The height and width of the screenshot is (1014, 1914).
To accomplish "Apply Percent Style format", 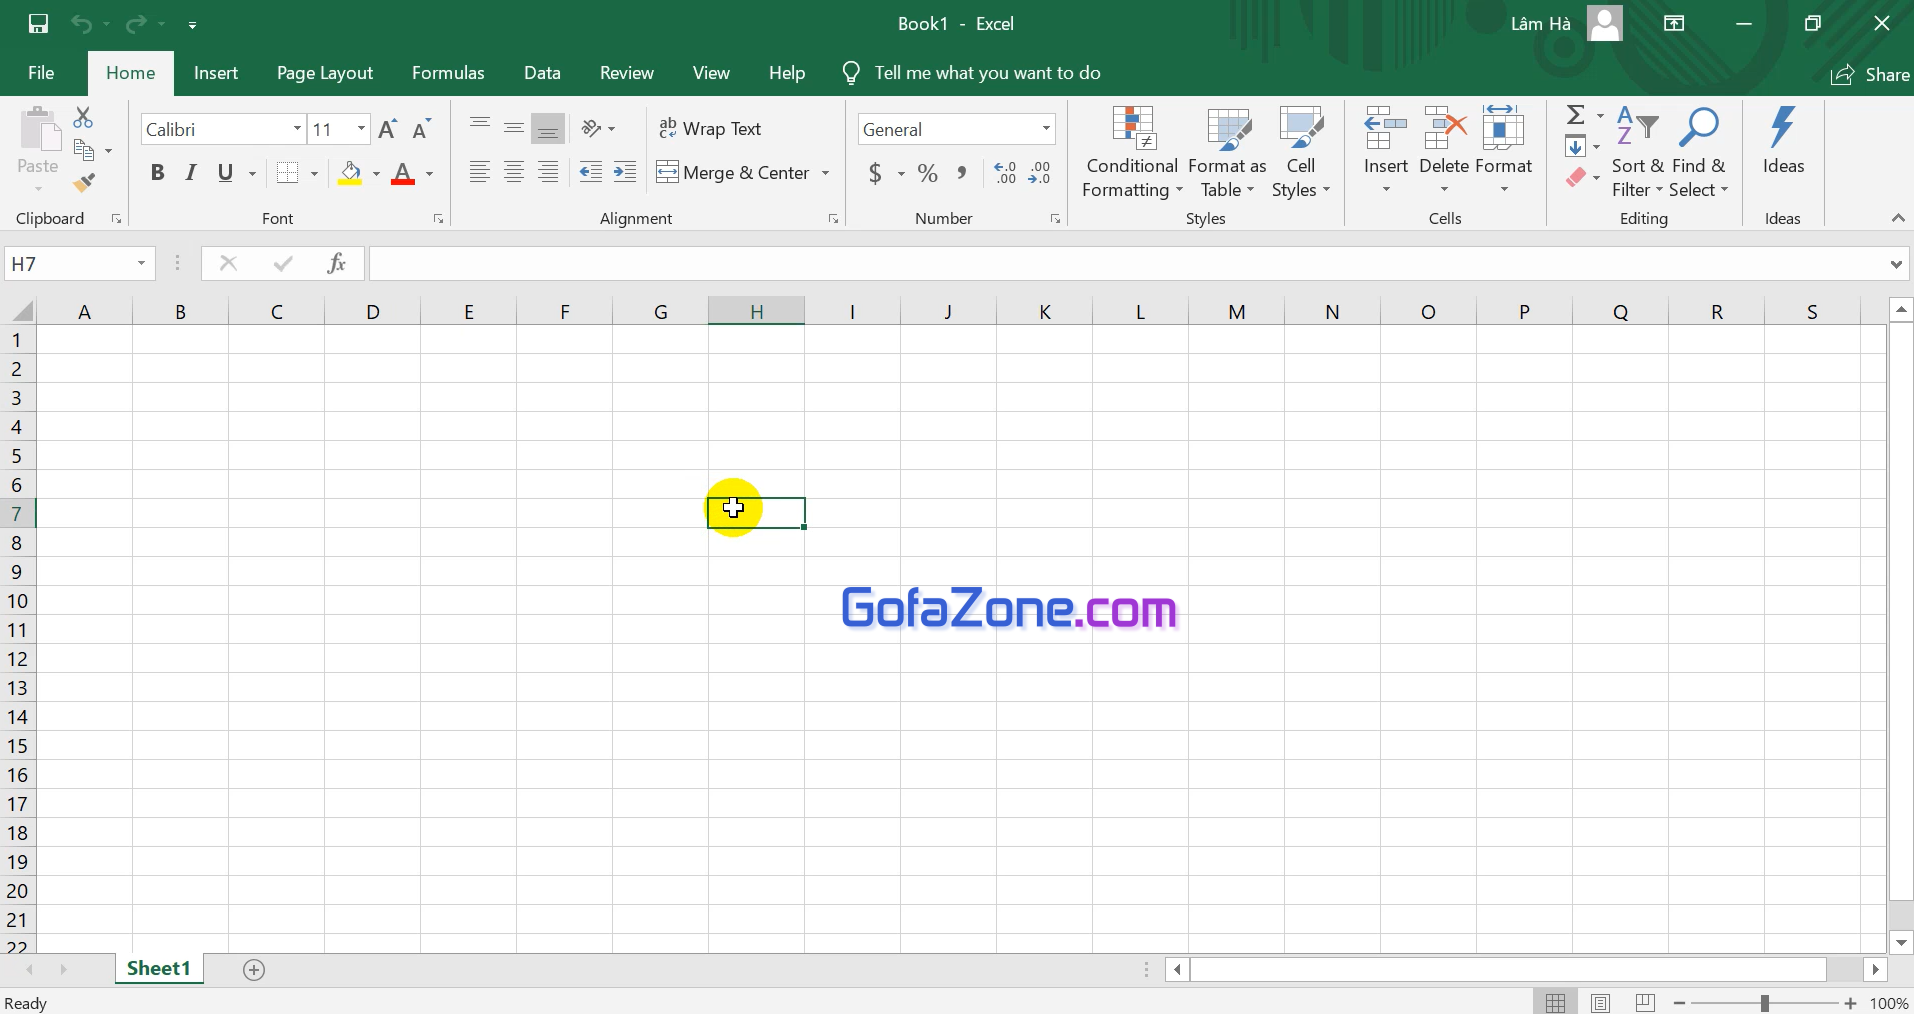I will tap(928, 173).
